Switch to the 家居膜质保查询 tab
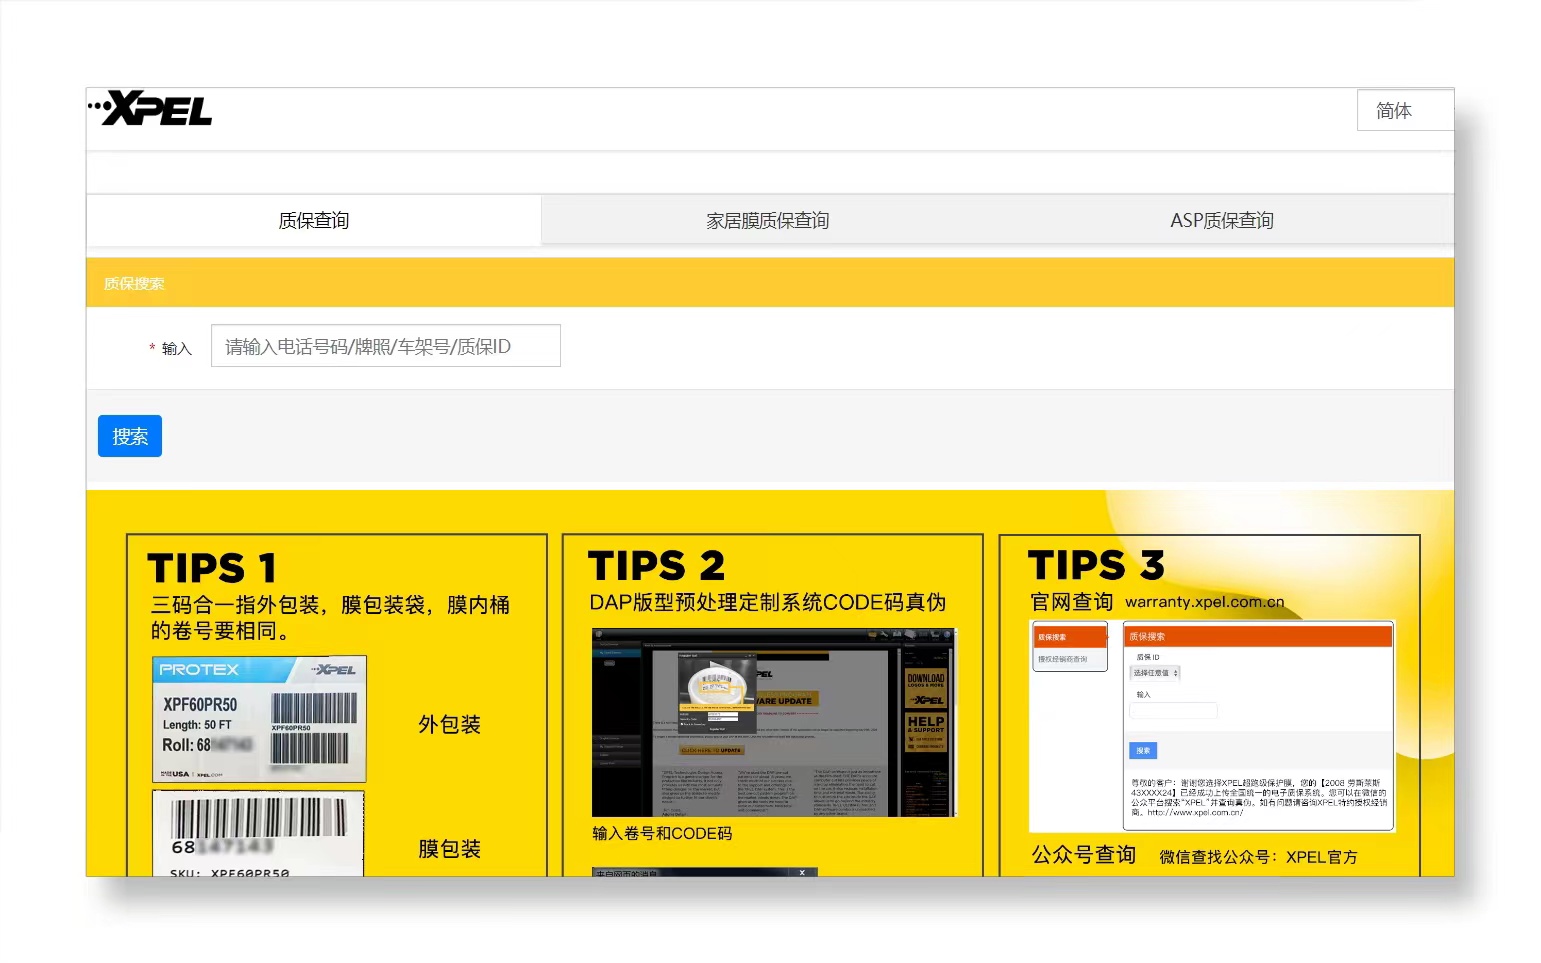The width and height of the screenshot is (1541, 963). click(768, 220)
